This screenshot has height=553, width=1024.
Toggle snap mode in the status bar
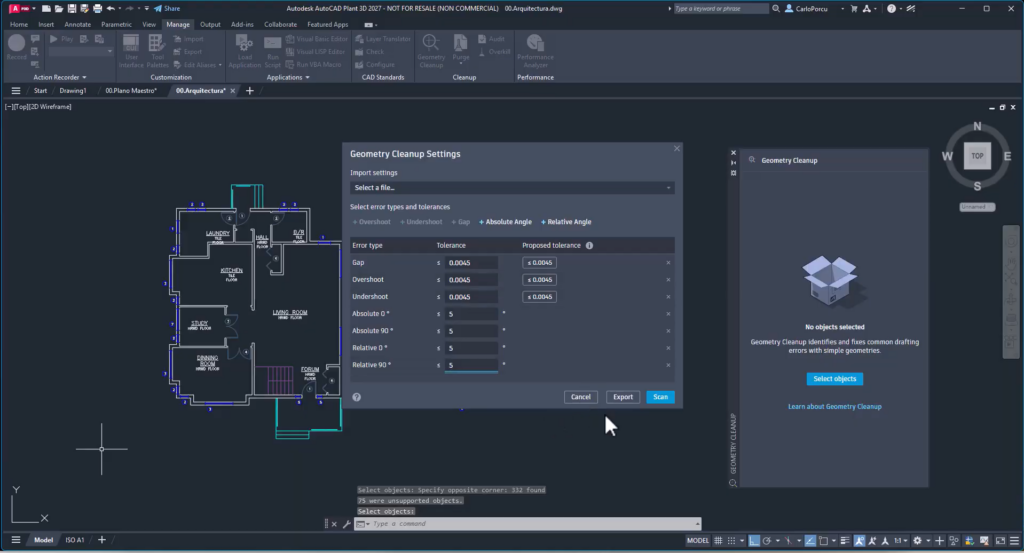point(731,541)
